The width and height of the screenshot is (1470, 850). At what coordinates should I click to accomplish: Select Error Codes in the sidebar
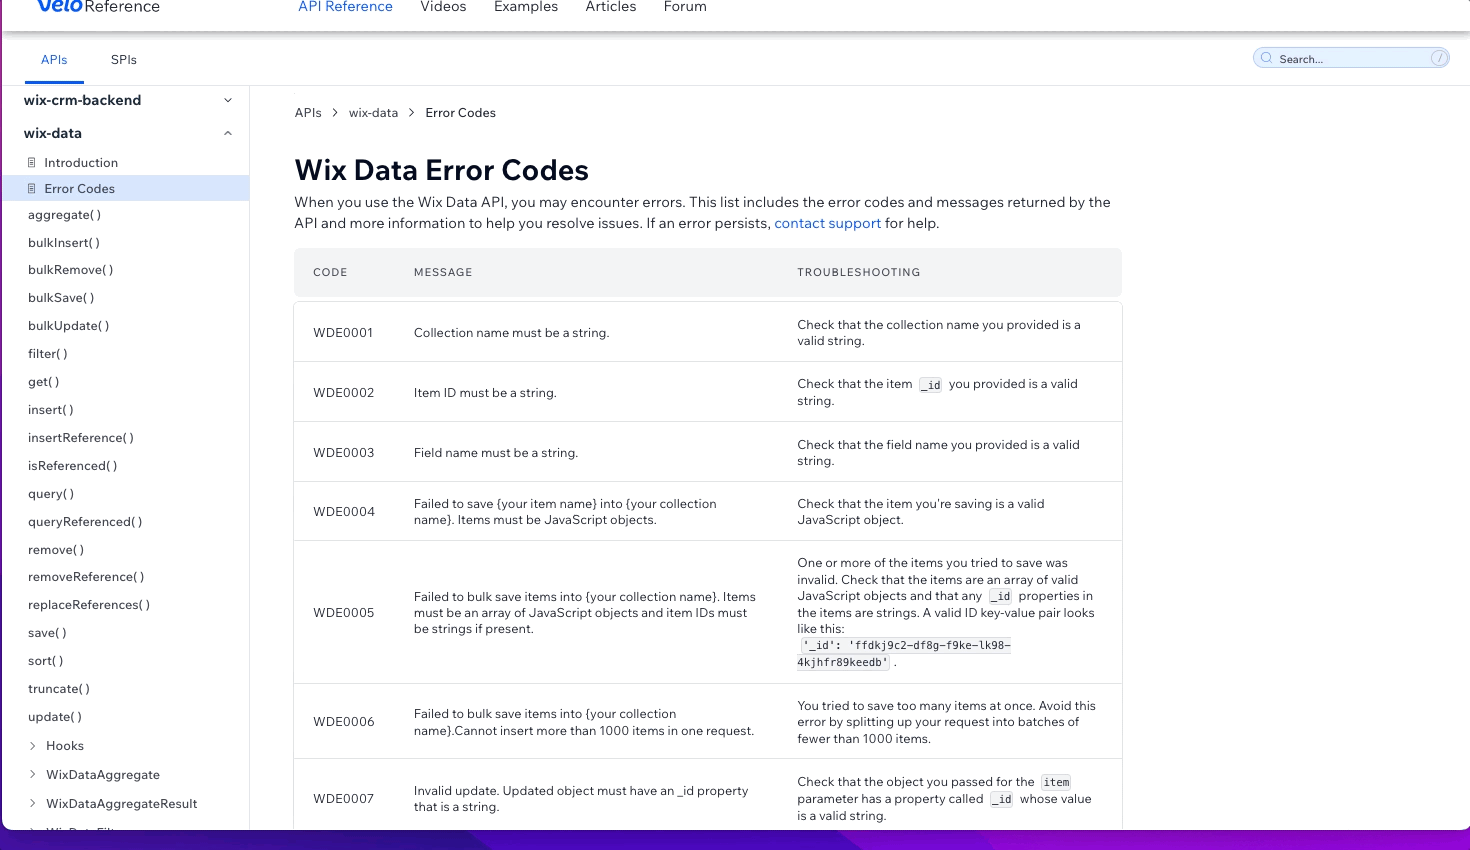click(124, 188)
